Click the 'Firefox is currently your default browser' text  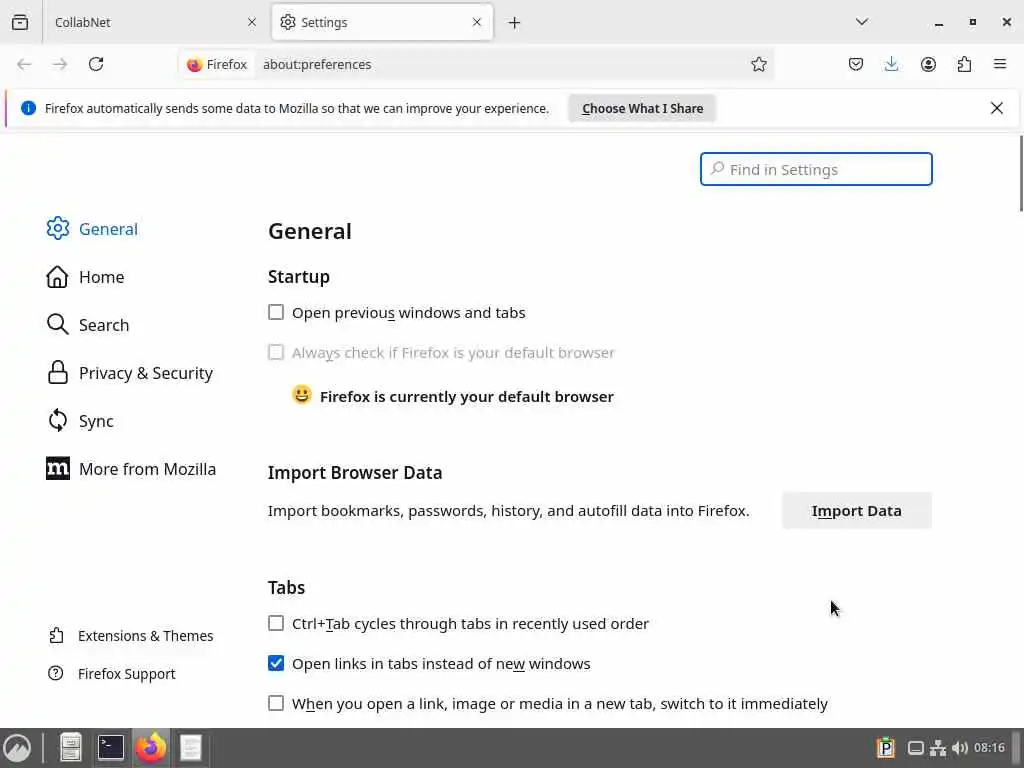(467, 396)
